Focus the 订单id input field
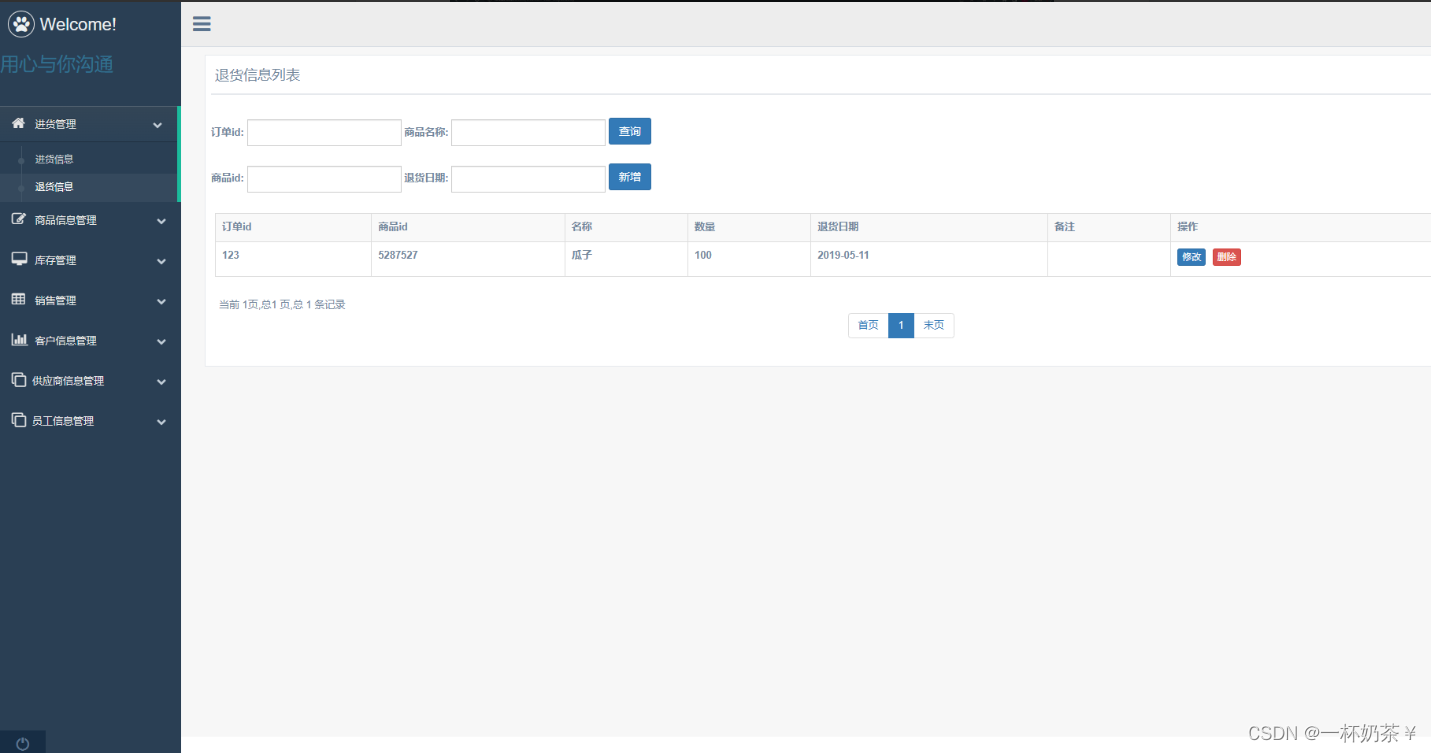 pyautogui.click(x=324, y=132)
